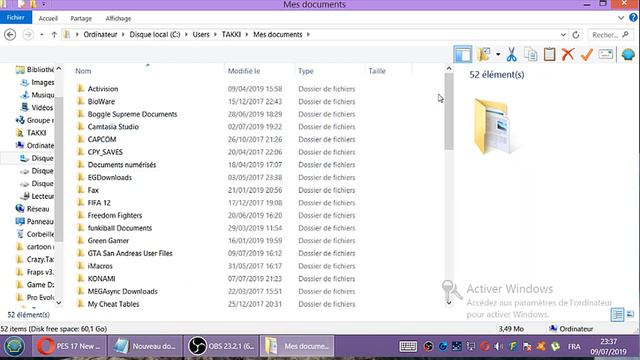This screenshot has width=640, height=360.
Task: Switch to the Accueil ribbon tab
Action: pyautogui.click(x=48, y=18)
